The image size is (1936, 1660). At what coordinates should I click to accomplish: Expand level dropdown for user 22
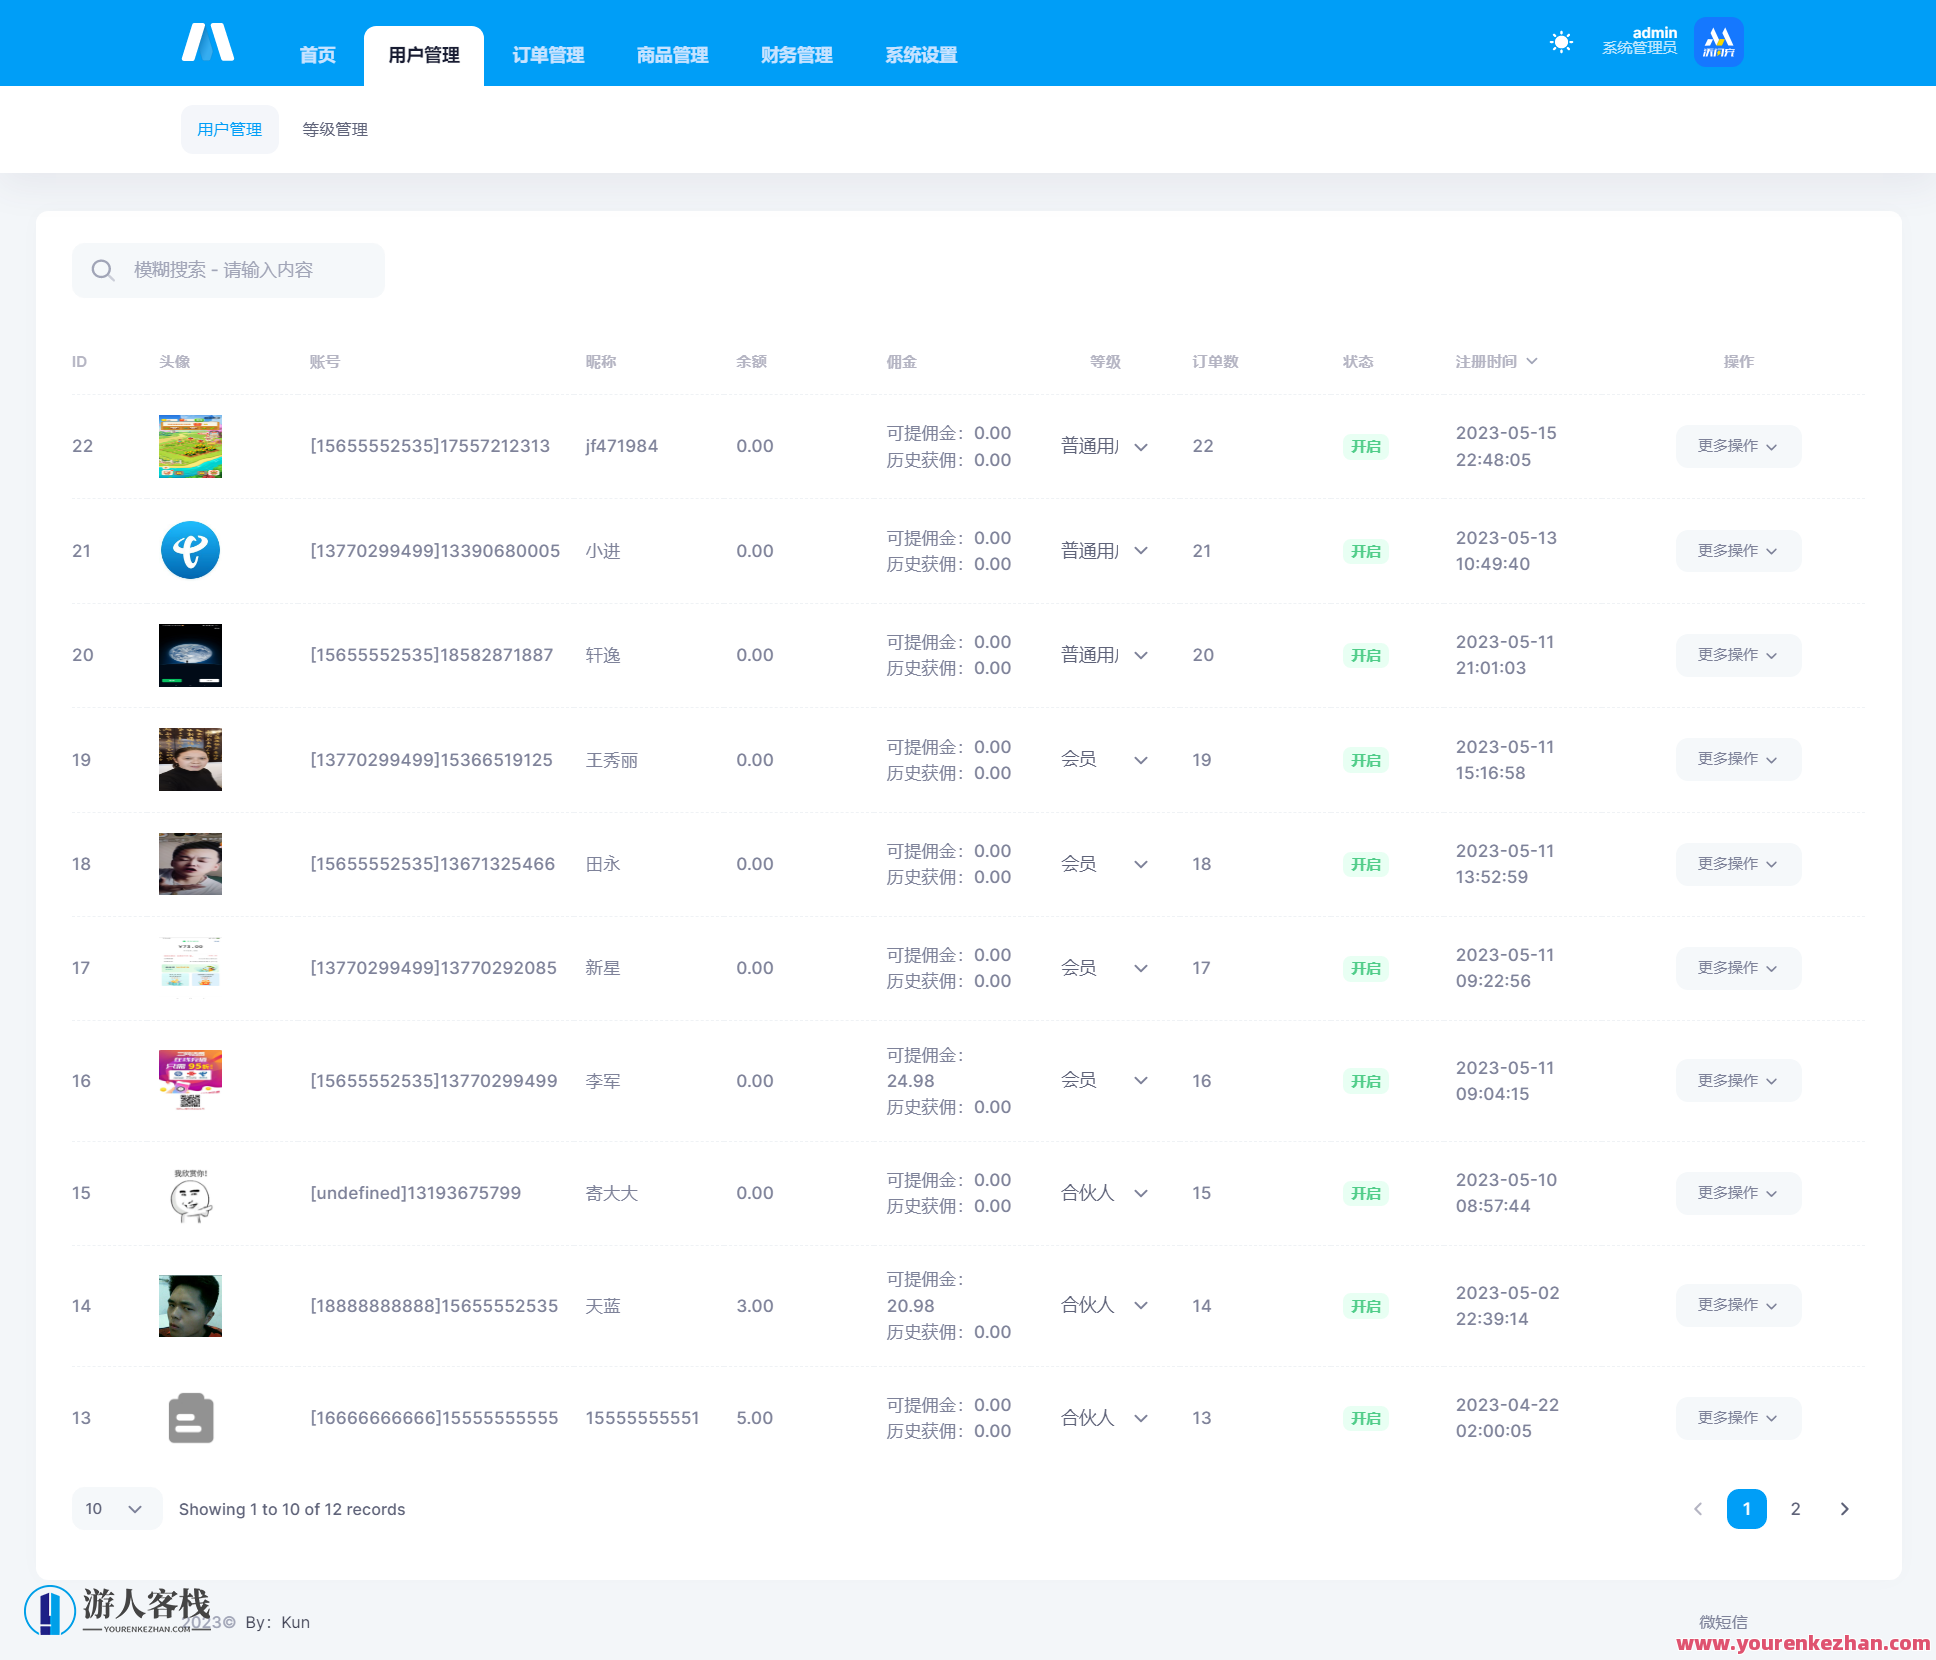[1104, 447]
